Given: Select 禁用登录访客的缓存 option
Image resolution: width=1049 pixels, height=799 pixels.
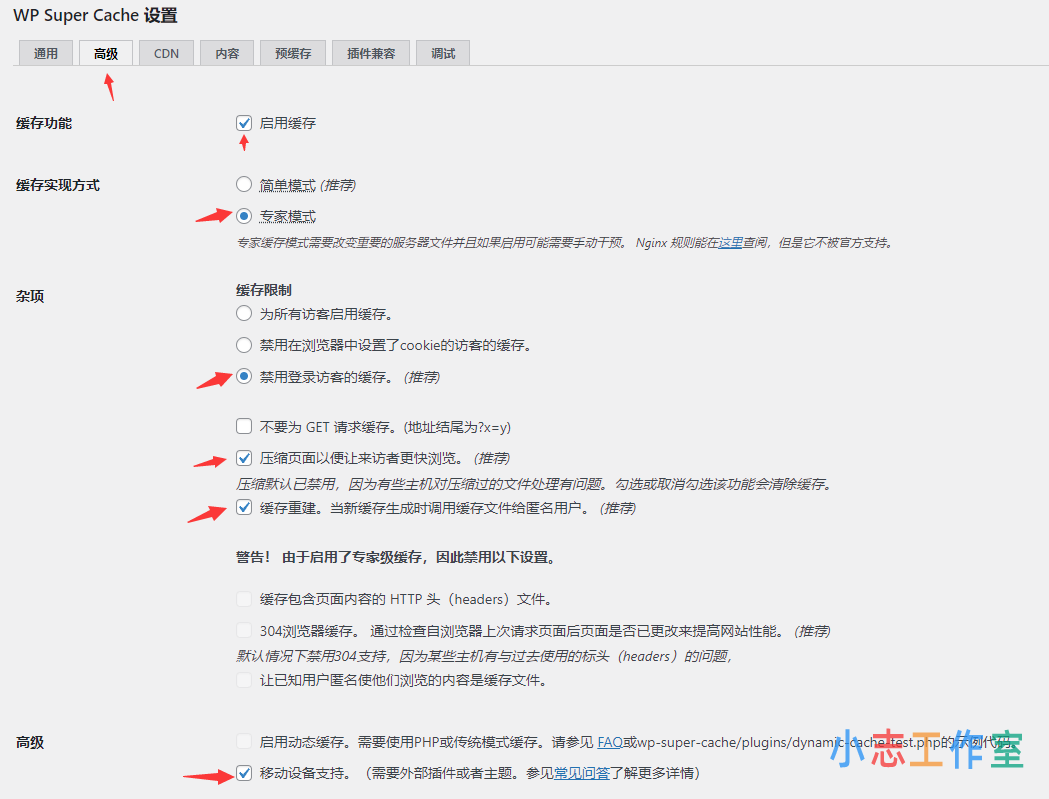Looking at the screenshot, I should 242,376.
